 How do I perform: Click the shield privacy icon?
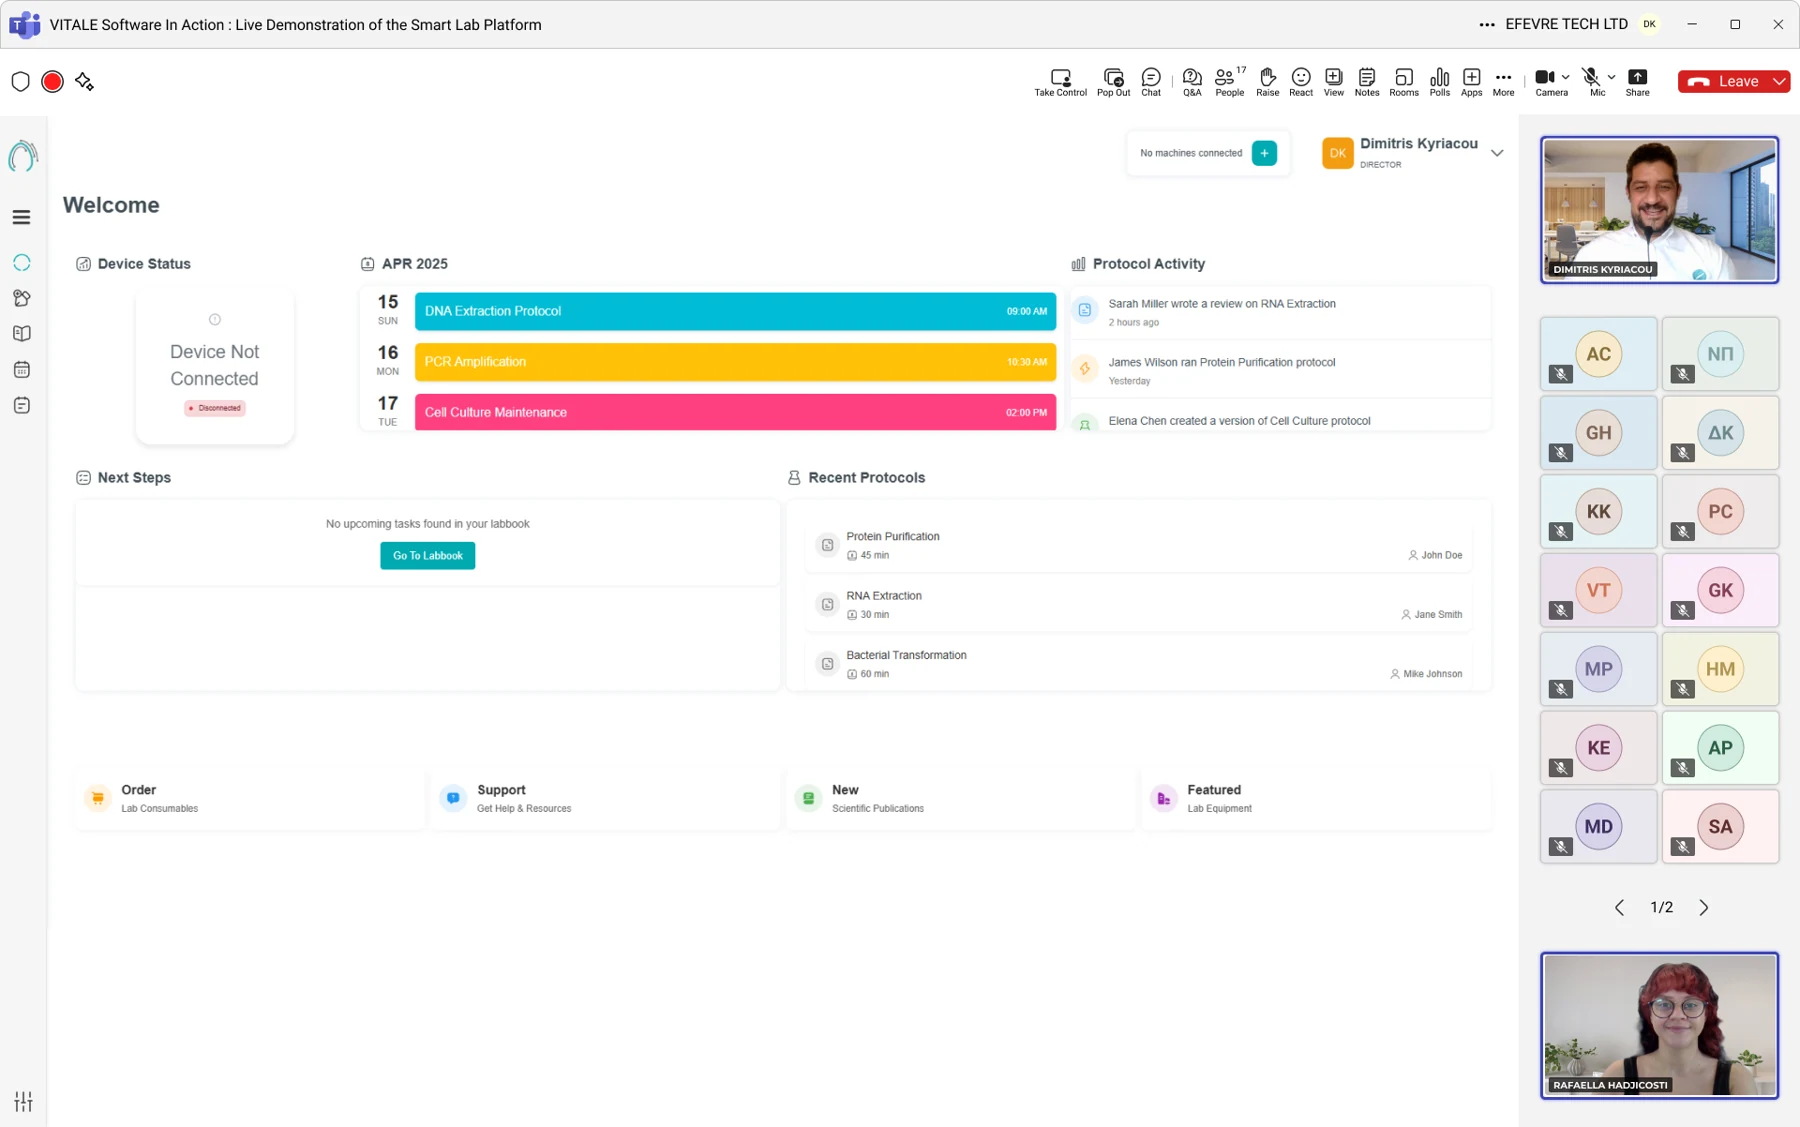[21, 82]
